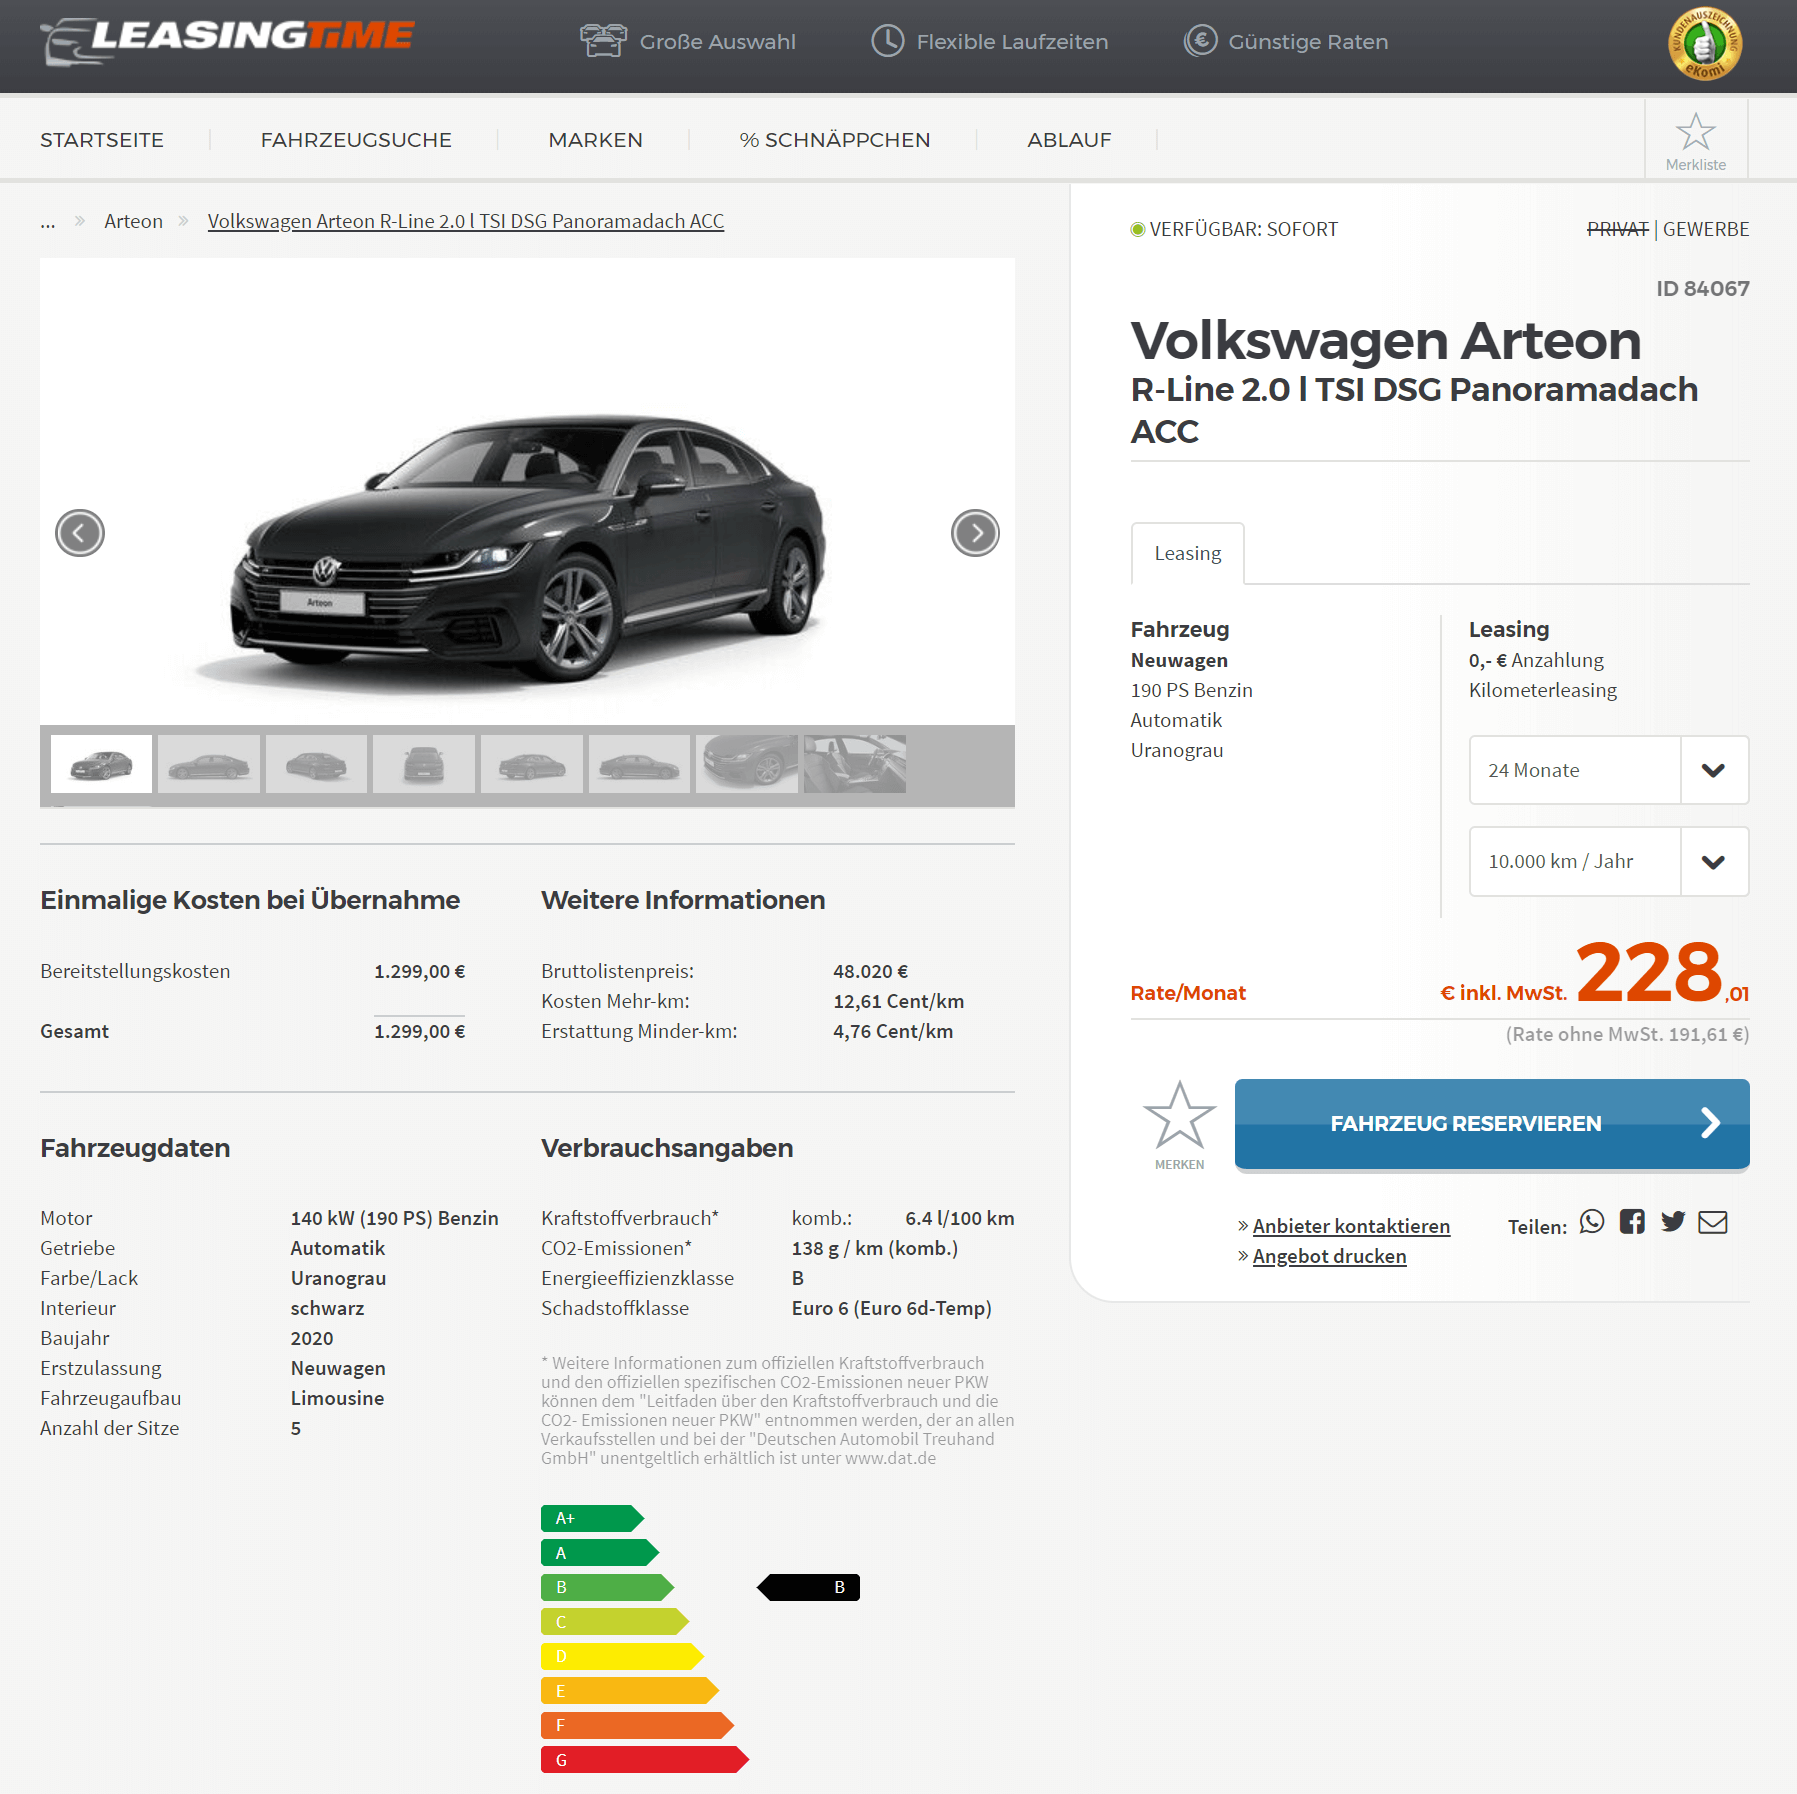Go to Startseite in the menu
The image size is (1797, 1794).
coord(102,140)
